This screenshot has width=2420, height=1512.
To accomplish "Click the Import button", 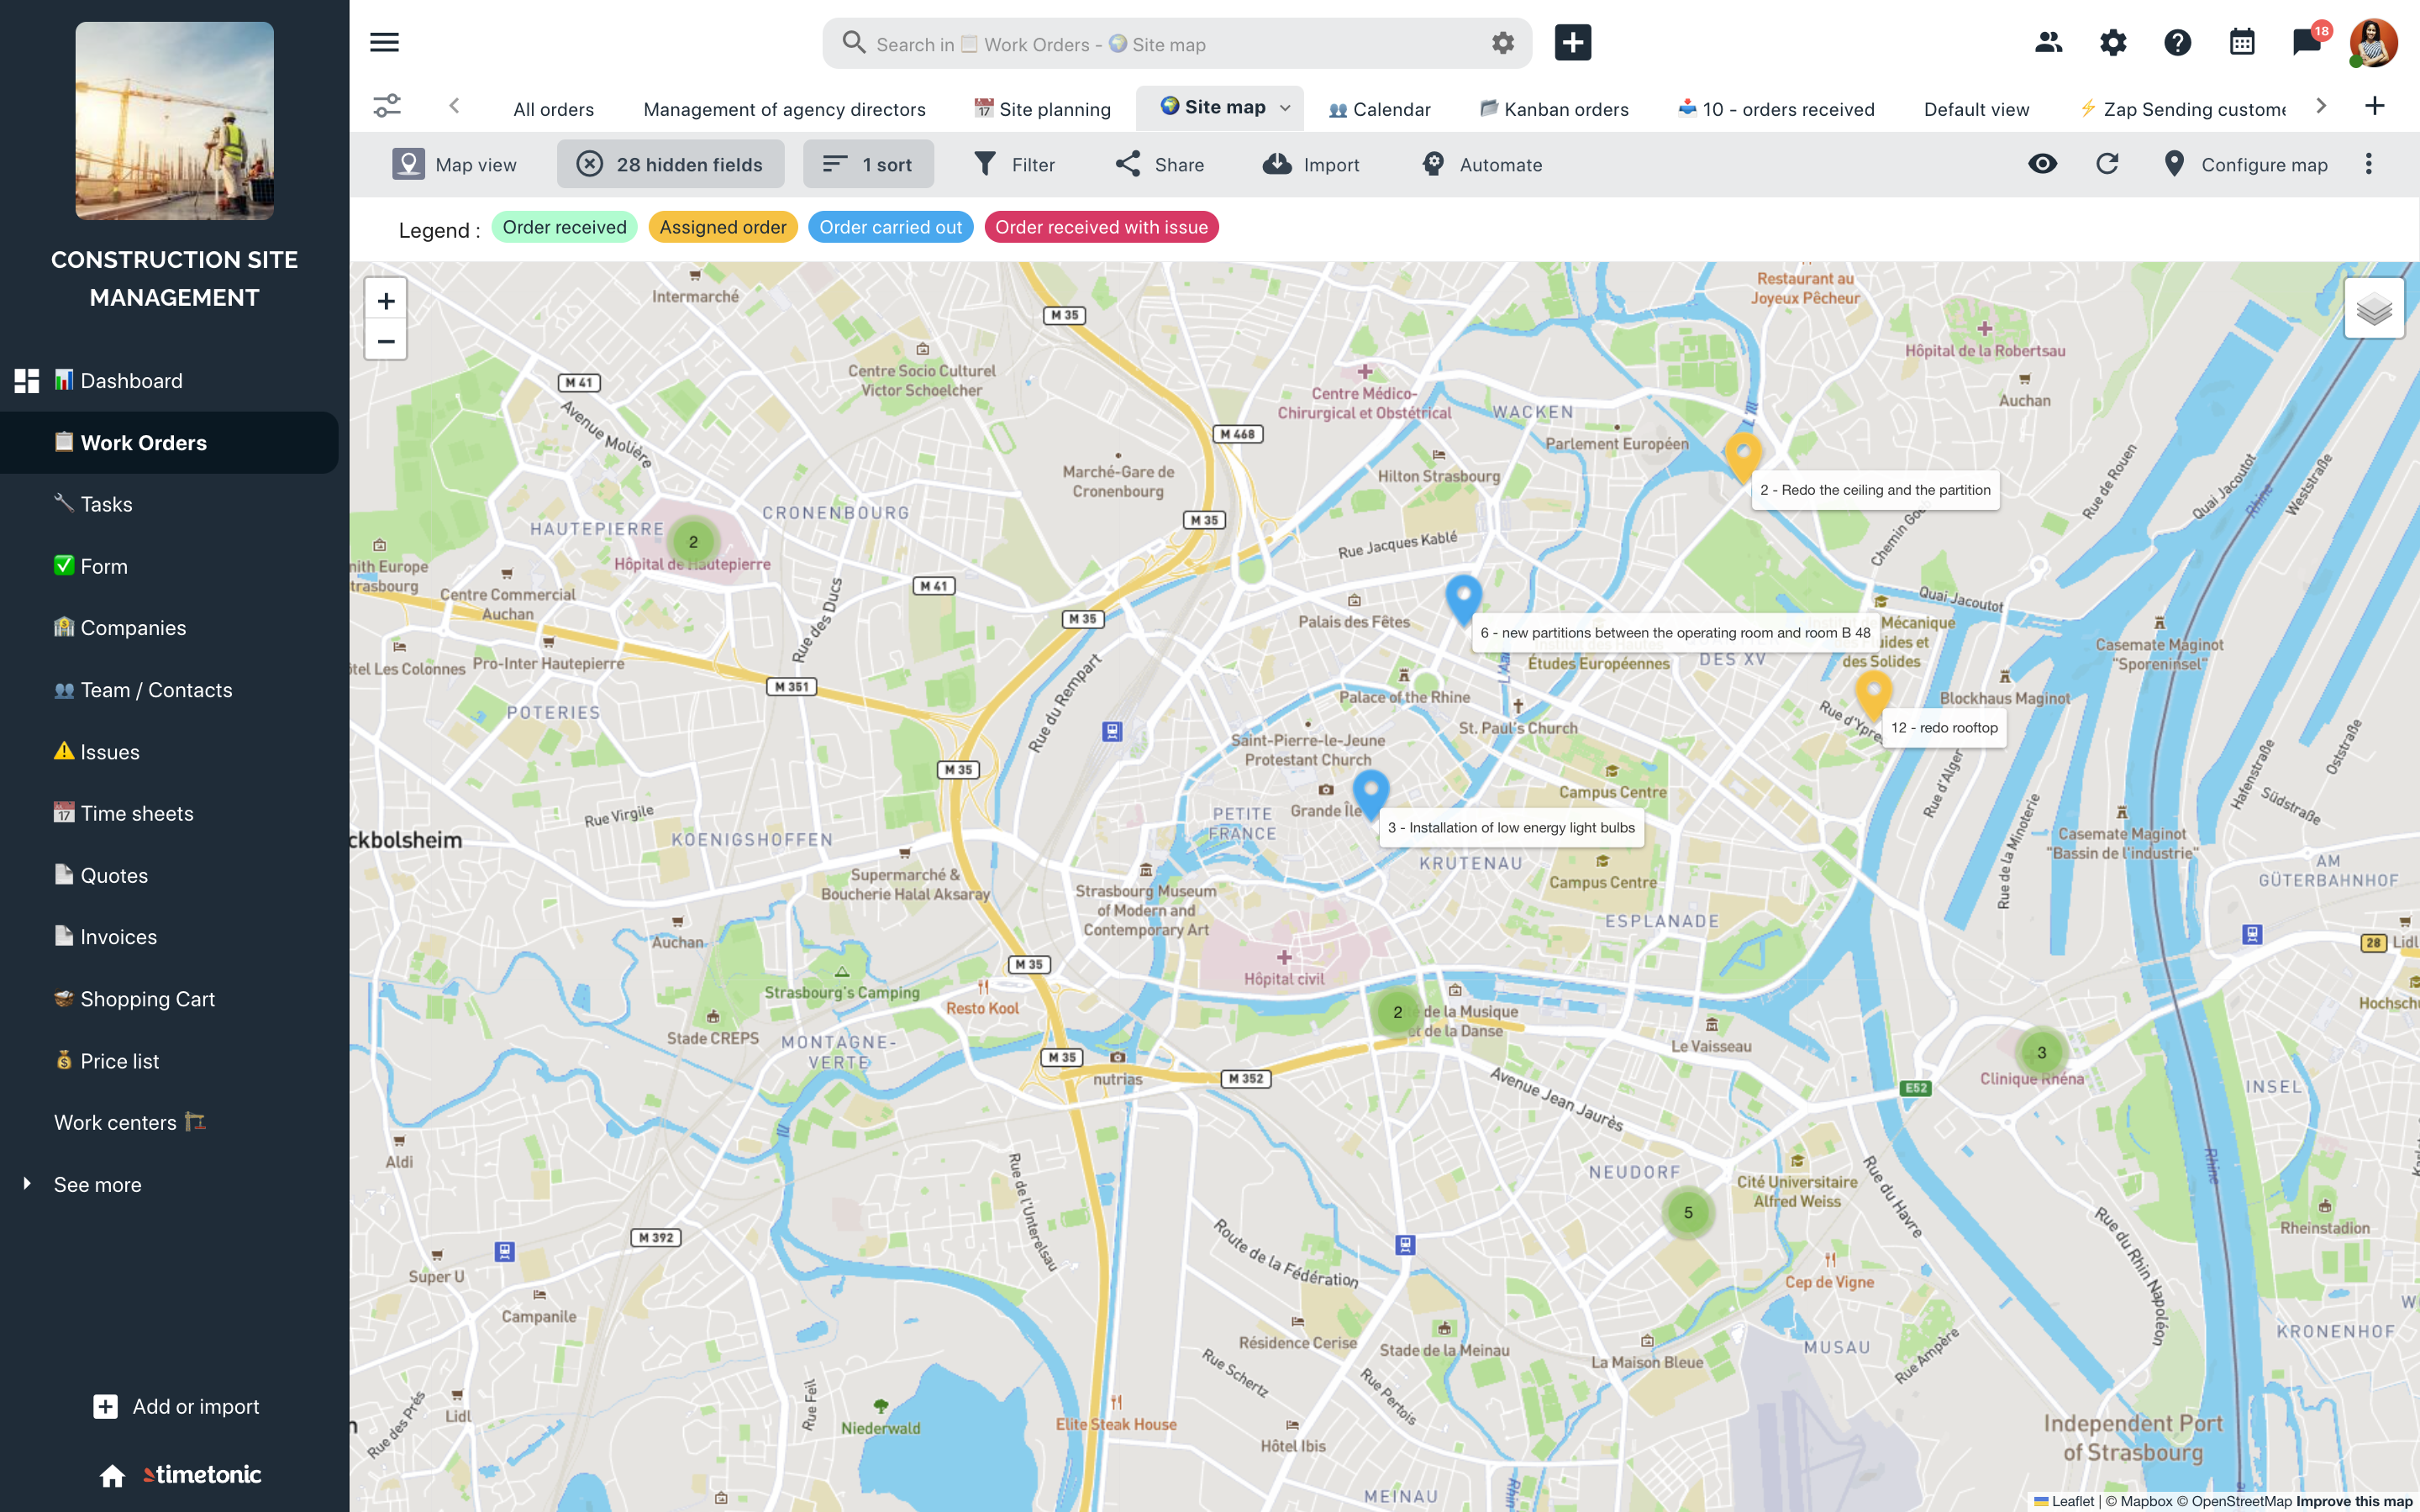I will [x=1310, y=164].
